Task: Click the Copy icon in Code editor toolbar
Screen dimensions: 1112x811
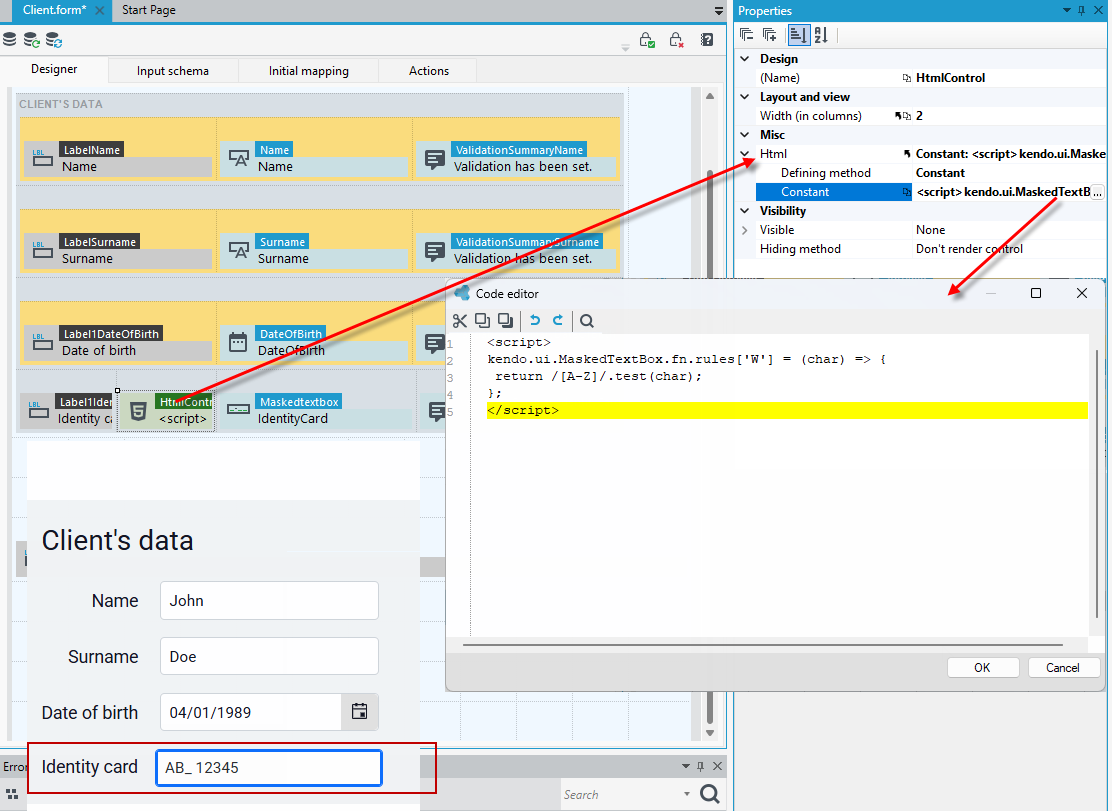Action: [x=482, y=321]
